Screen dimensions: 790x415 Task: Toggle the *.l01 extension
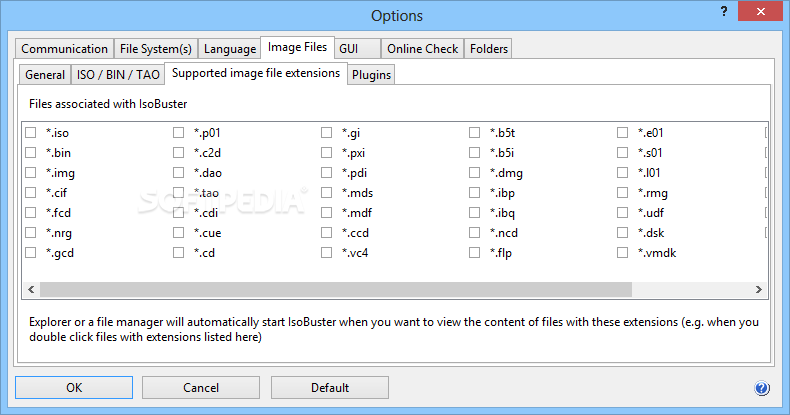(x=622, y=173)
